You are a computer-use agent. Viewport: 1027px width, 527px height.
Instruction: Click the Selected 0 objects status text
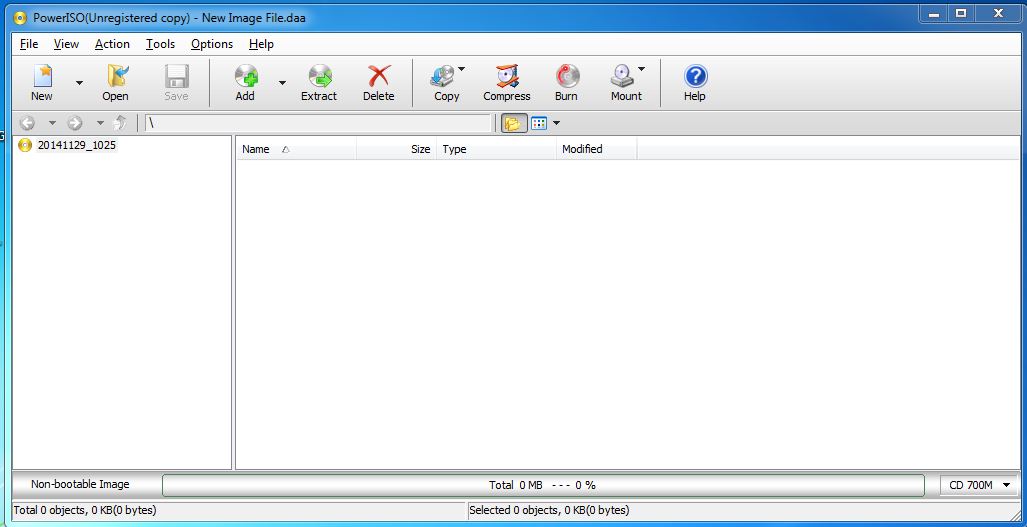point(550,509)
